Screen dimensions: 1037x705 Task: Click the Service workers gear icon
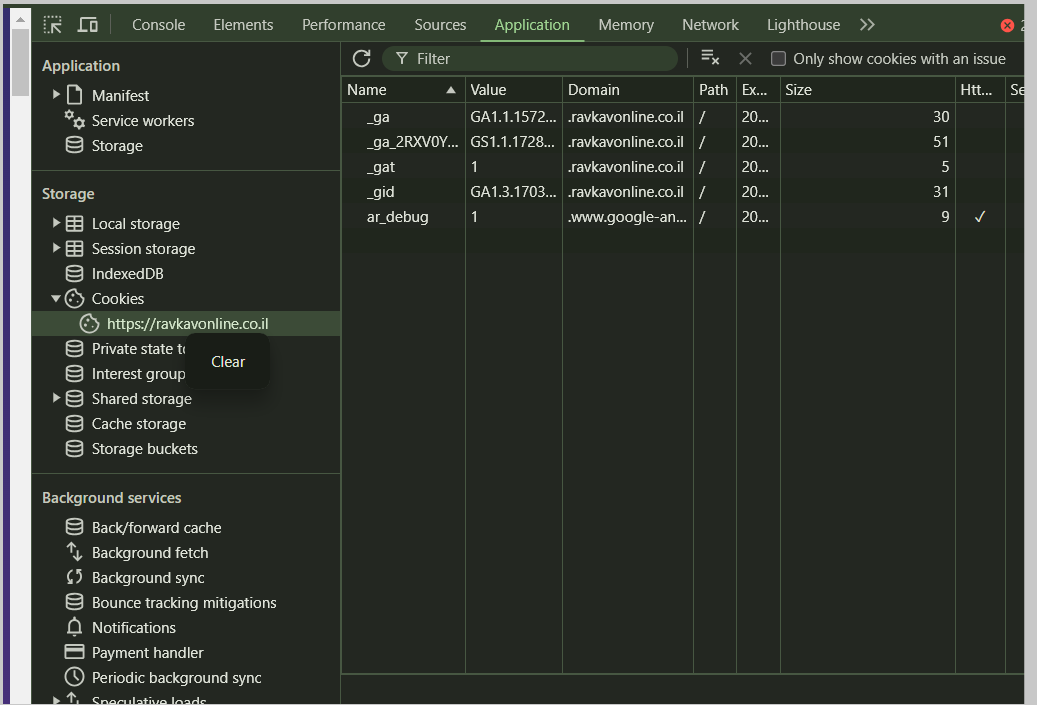click(75, 120)
